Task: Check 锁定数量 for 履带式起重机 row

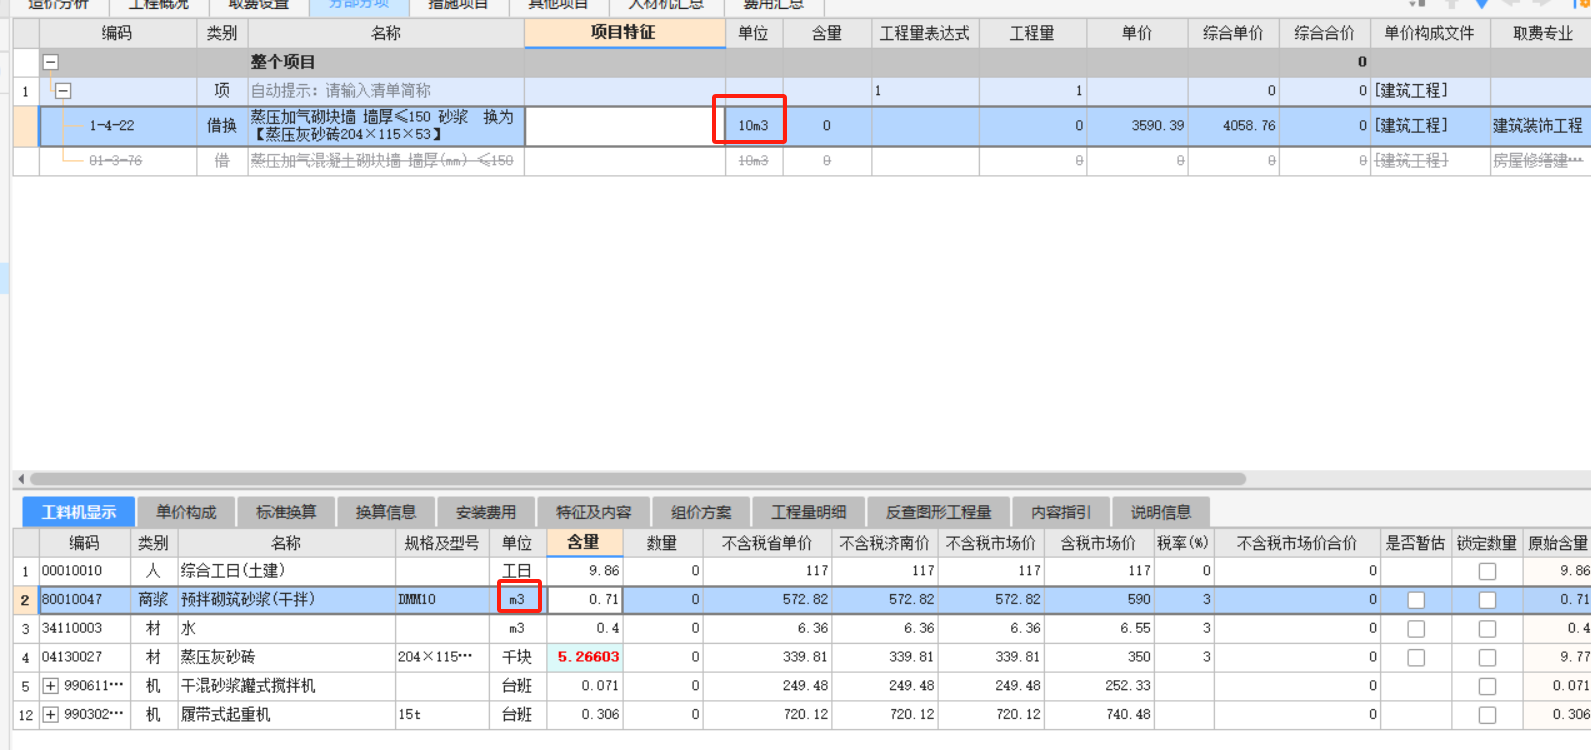Action: click(x=1487, y=716)
